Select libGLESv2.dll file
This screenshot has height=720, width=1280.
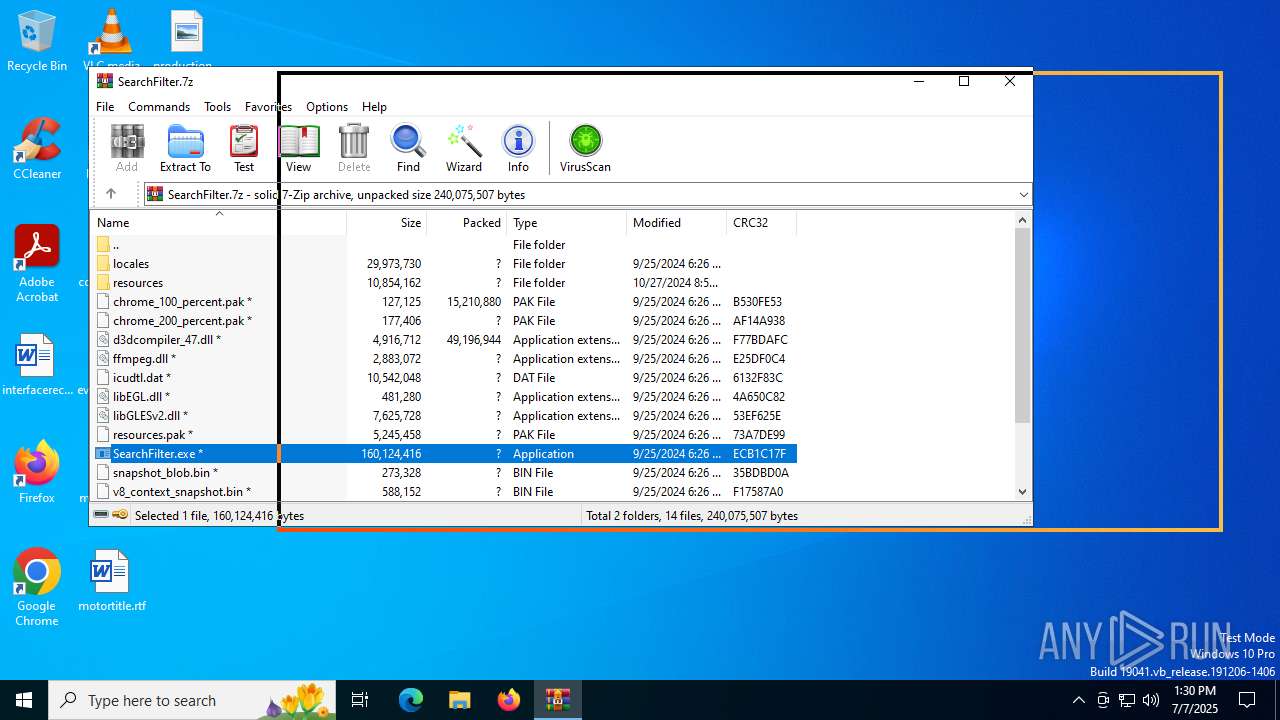(x=444, y=416)
